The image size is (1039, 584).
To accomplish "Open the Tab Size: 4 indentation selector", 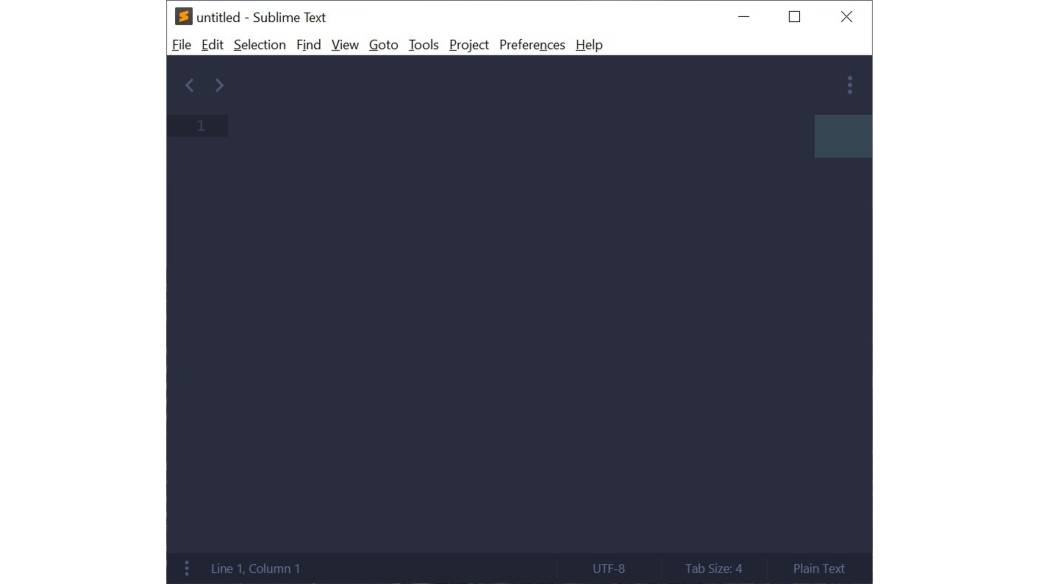I will [713, 568].
